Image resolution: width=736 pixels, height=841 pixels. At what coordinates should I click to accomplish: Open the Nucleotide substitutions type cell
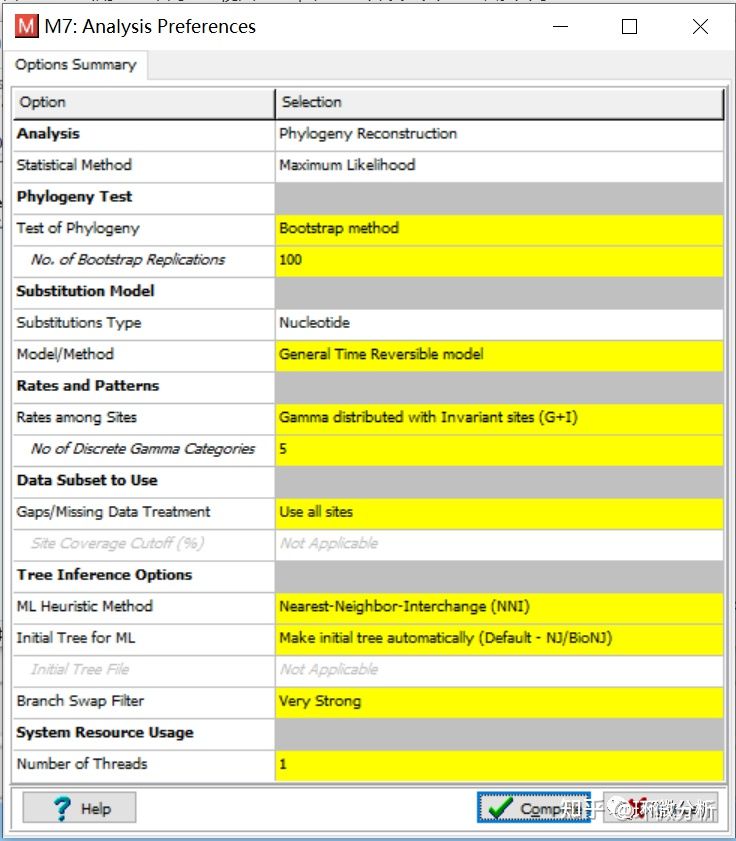tap(499, 323)
